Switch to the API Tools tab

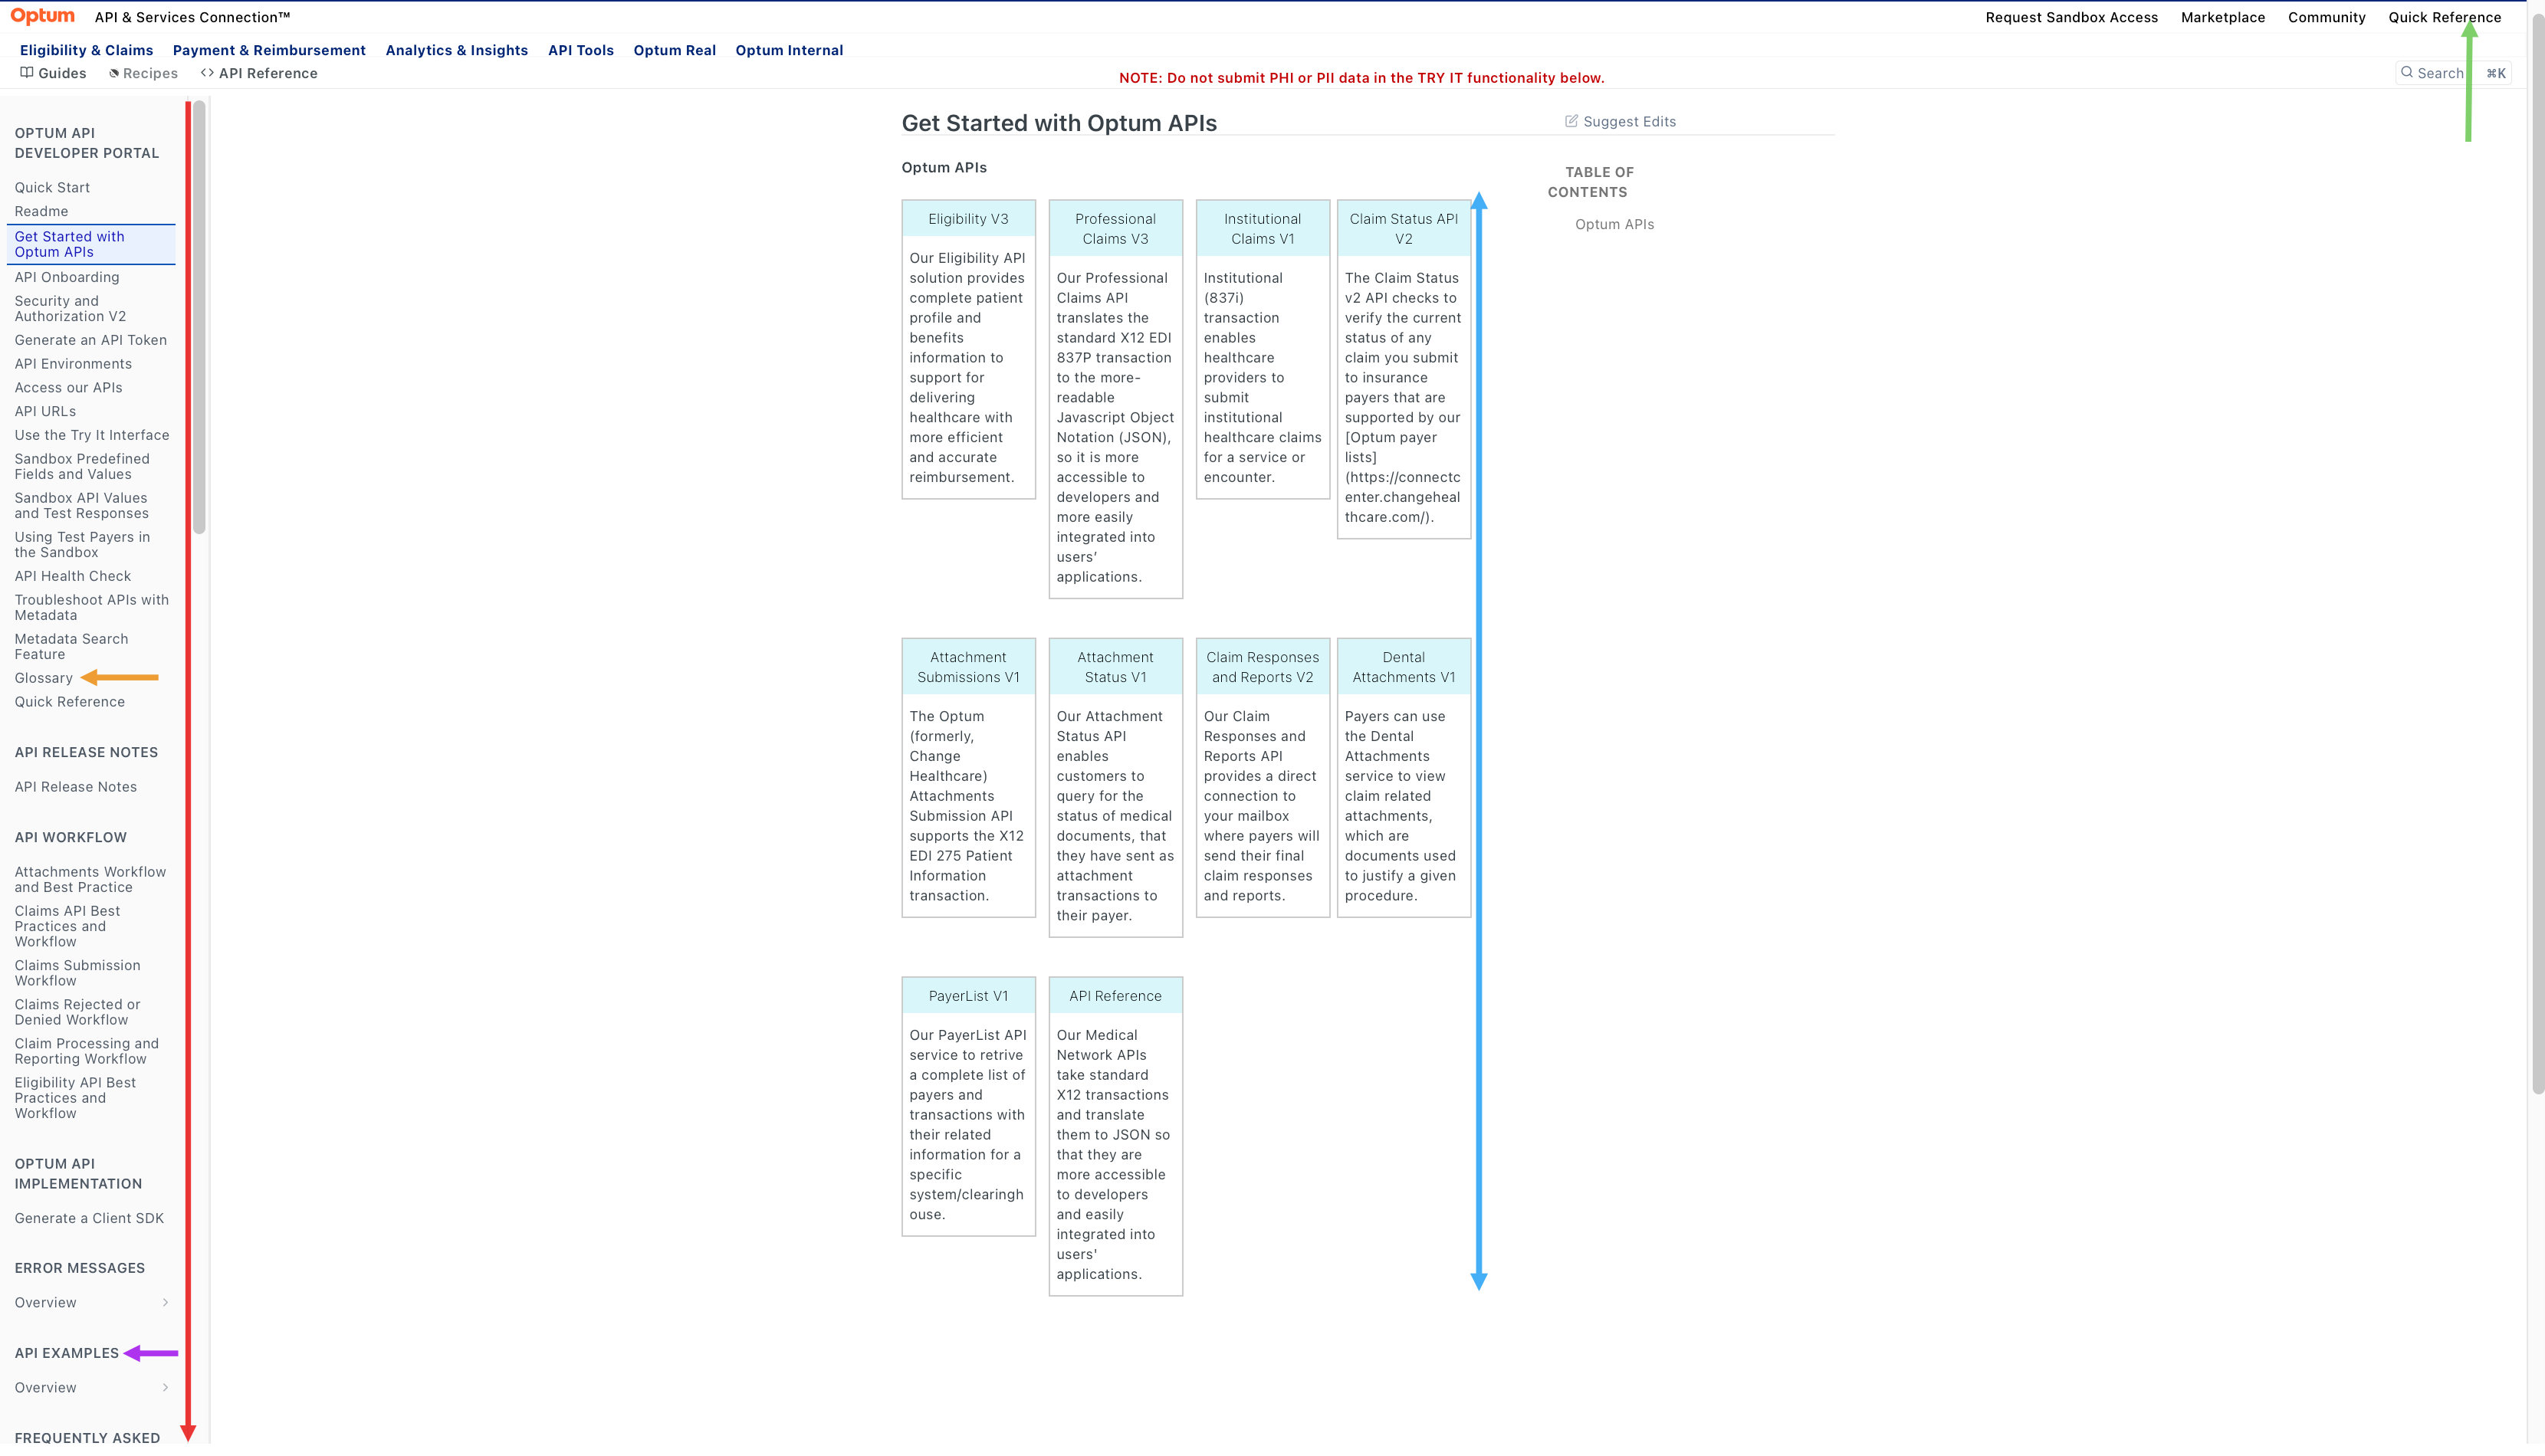[581, 50]
